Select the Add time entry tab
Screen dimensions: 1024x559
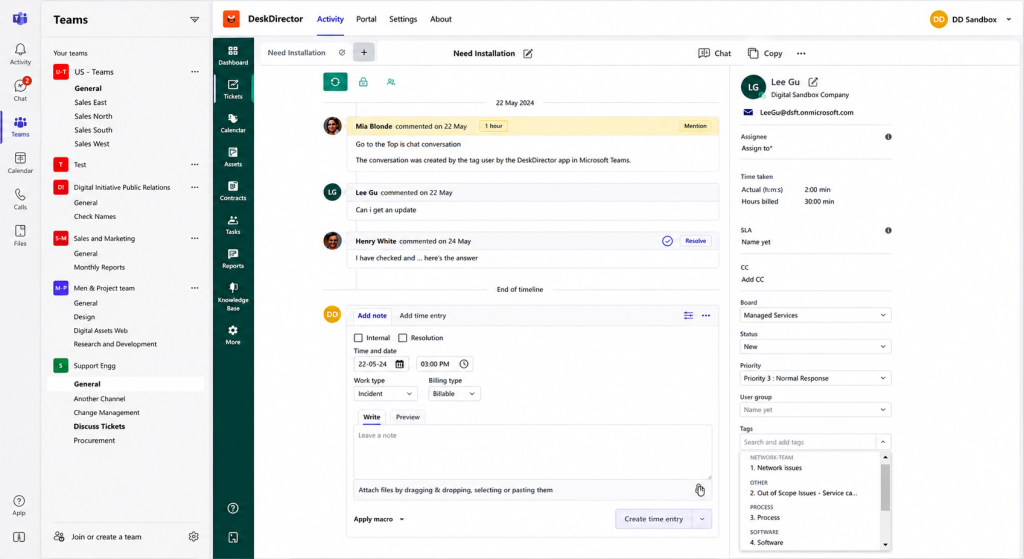(423, 315)
